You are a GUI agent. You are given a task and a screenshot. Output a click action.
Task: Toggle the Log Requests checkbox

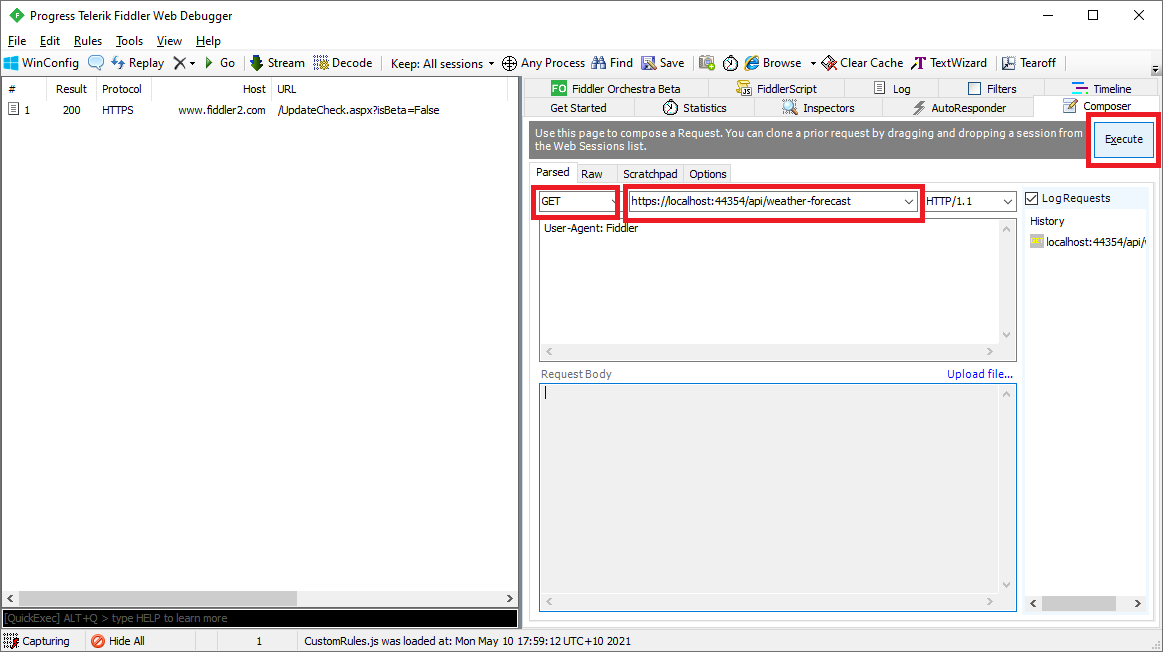pyautogui.click(x=1032, y=198)
